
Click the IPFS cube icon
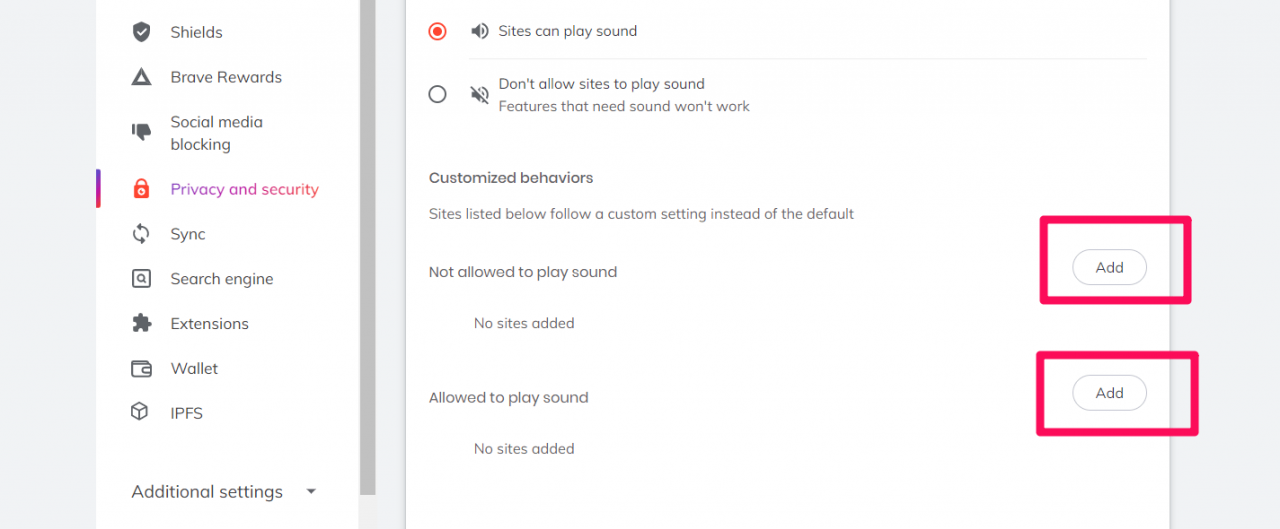pyautogui.click(x=140, y=413)
